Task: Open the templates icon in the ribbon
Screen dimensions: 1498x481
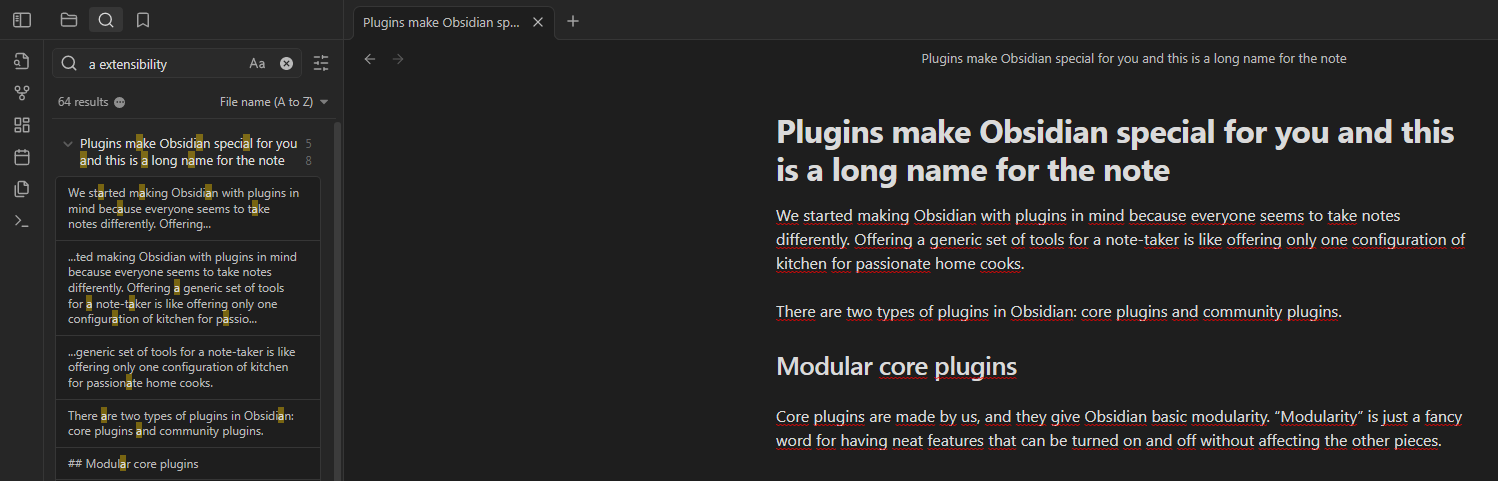Action: tap(22, 189)
